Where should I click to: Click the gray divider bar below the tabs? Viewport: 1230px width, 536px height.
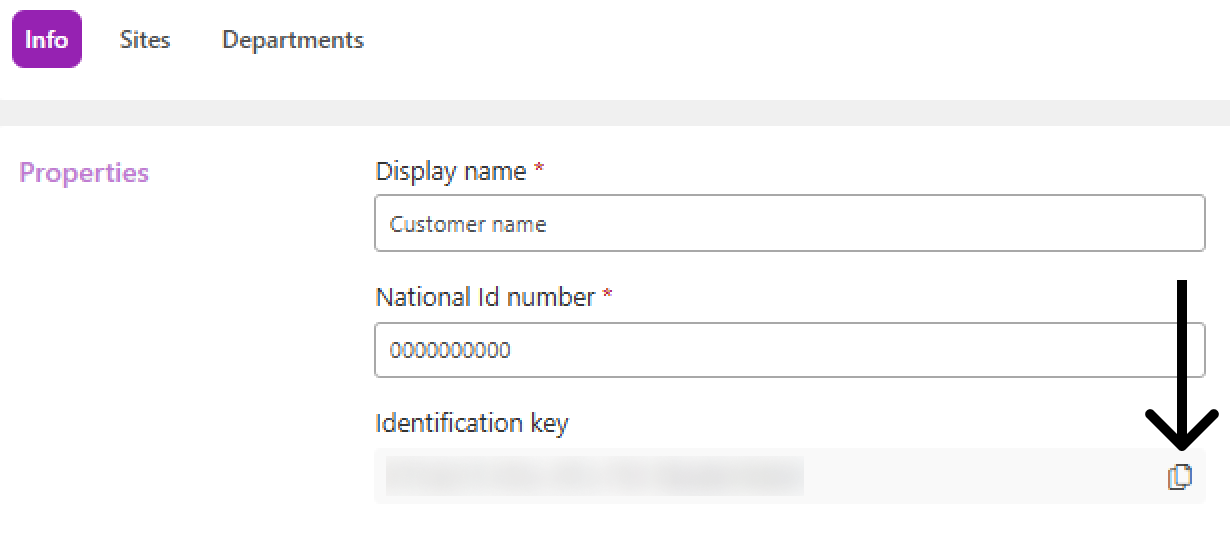pos(615,112)
